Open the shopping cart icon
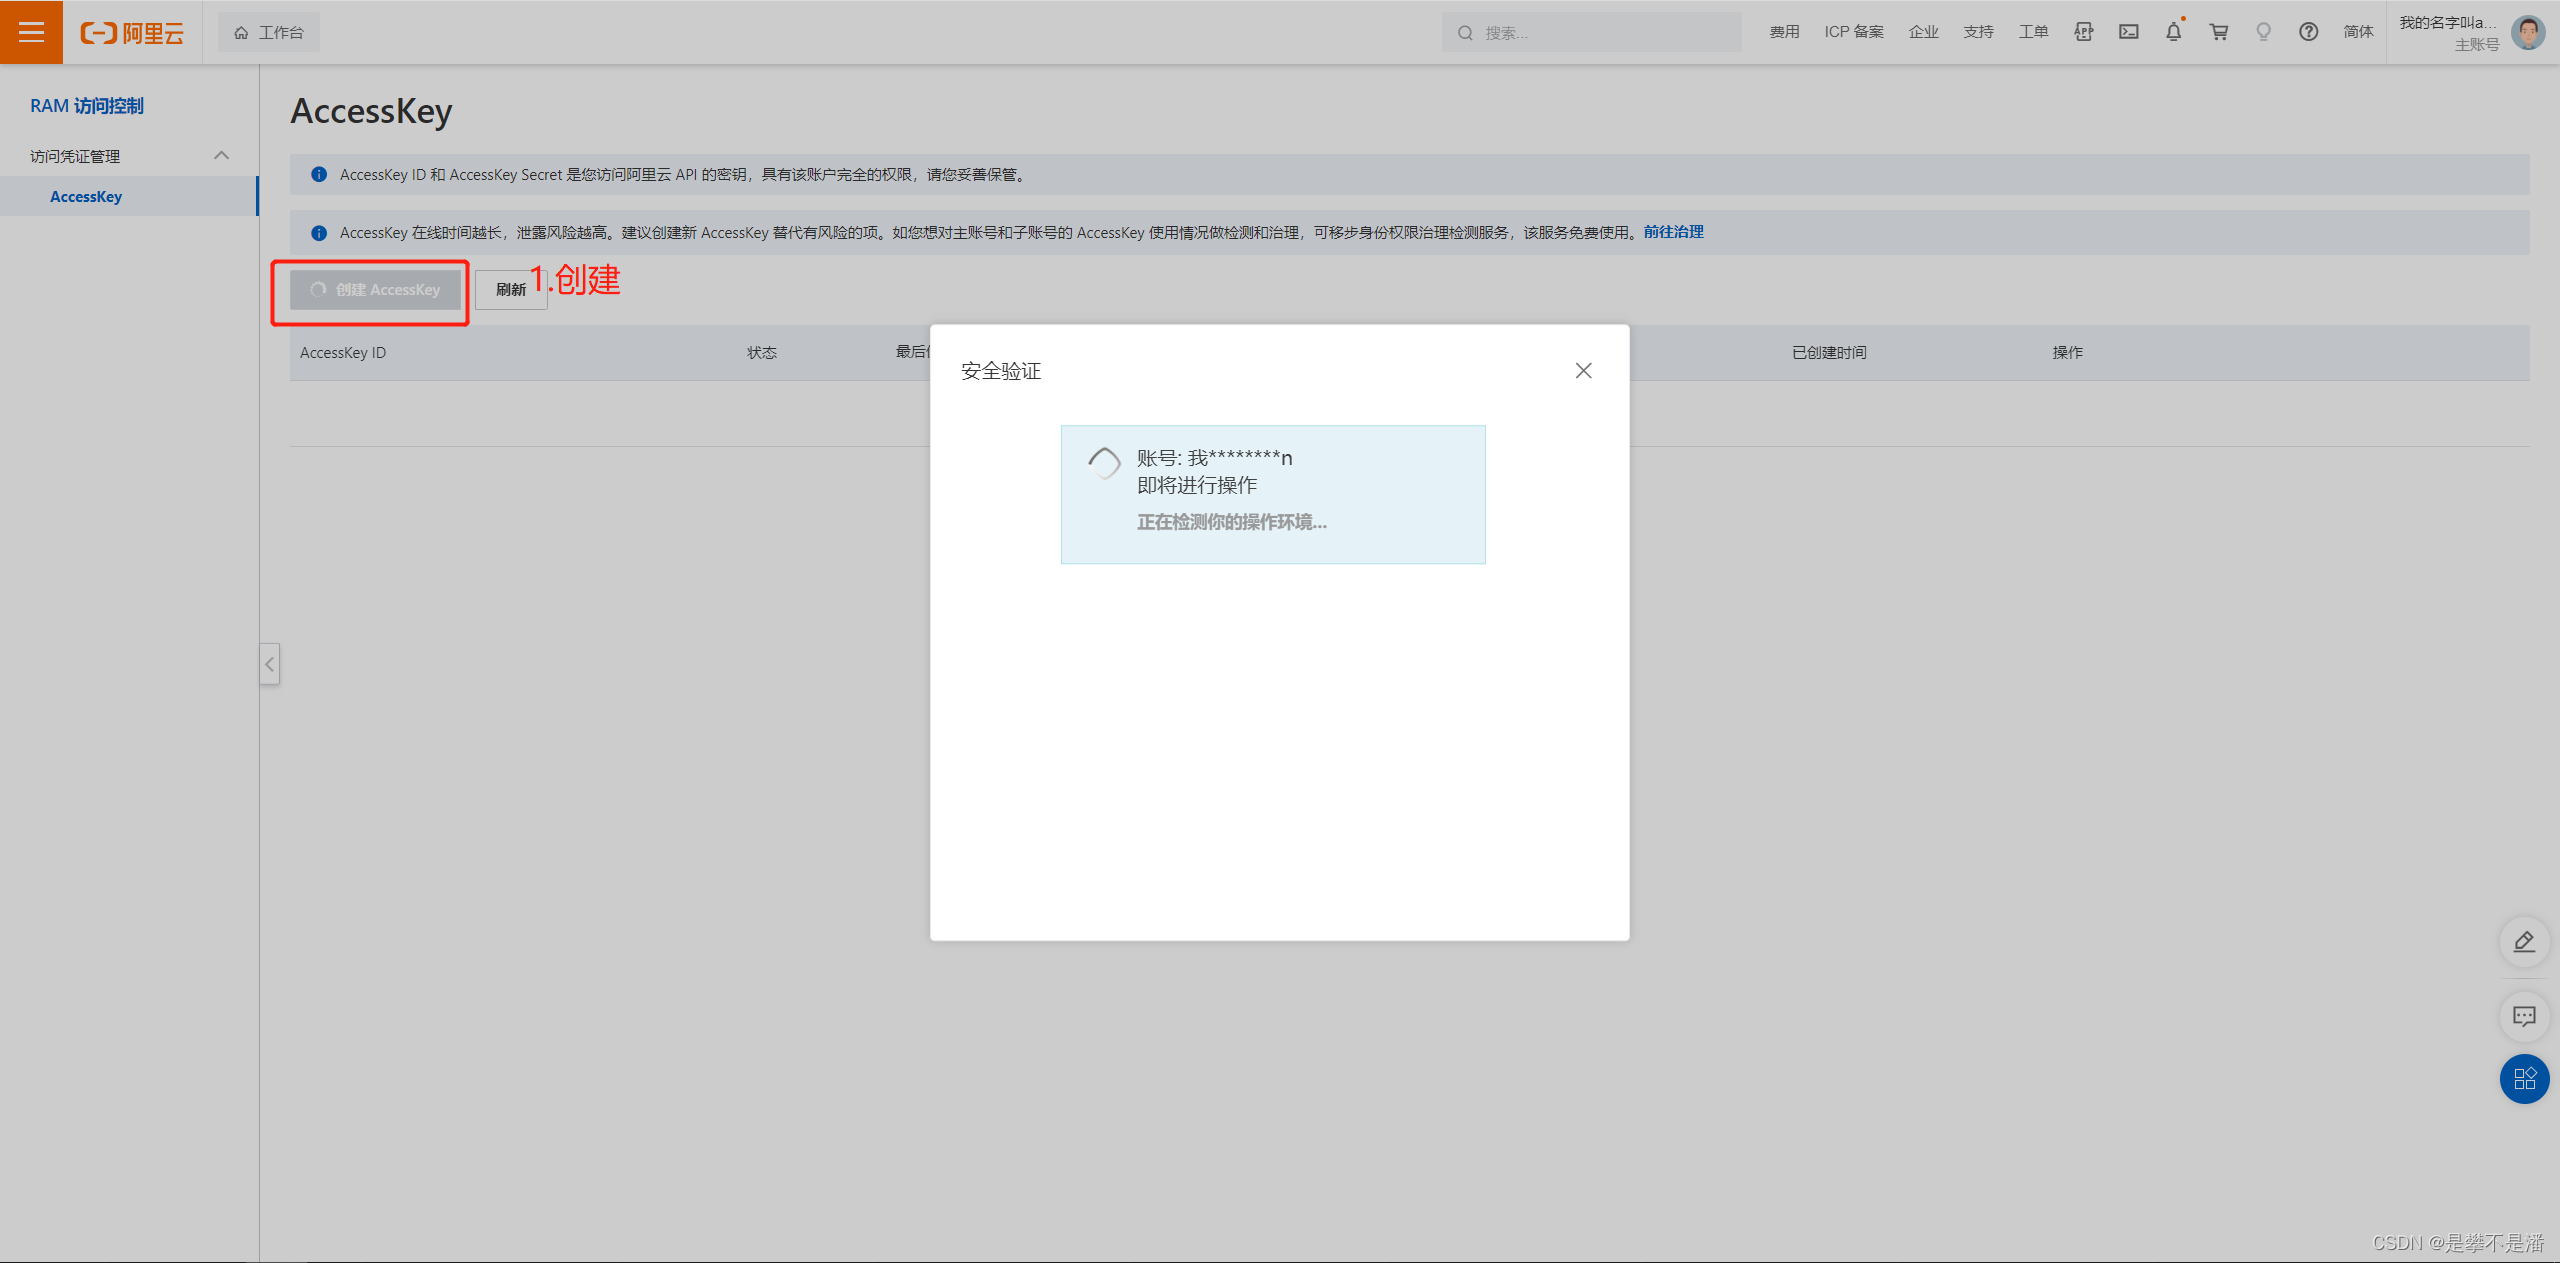Viewport: 2560px width, 1263px height. (2219, 32)
